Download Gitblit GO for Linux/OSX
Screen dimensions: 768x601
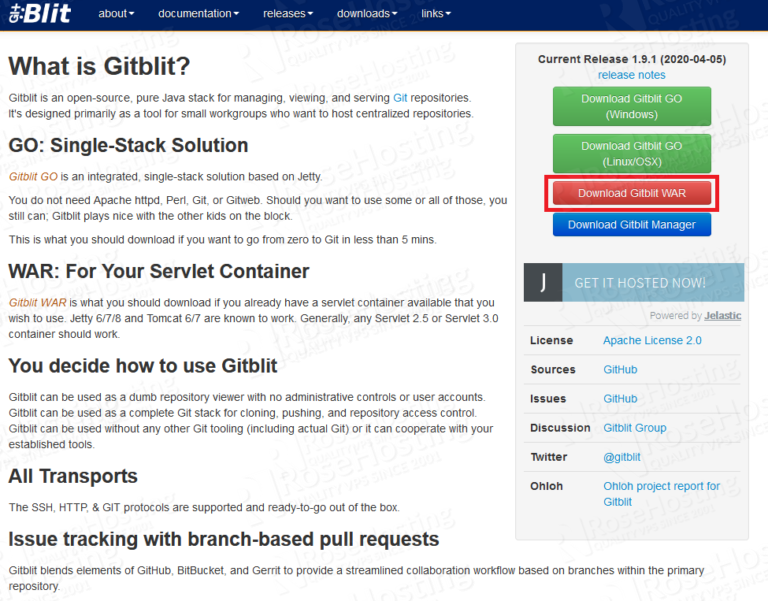[x=632, y=154]
